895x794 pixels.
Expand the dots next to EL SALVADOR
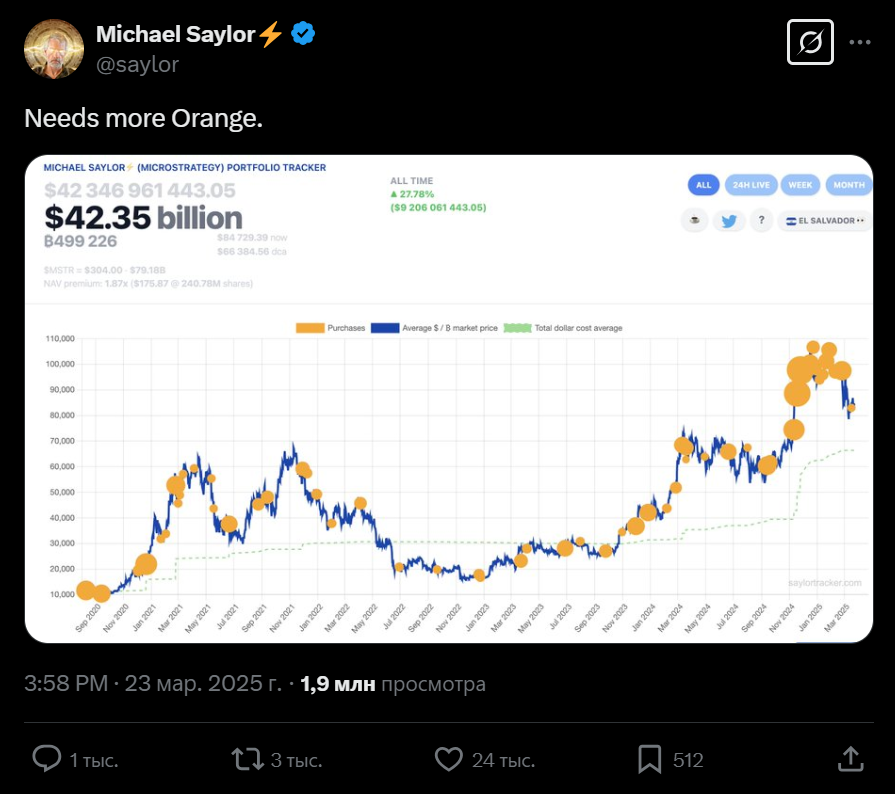[861, 220]
